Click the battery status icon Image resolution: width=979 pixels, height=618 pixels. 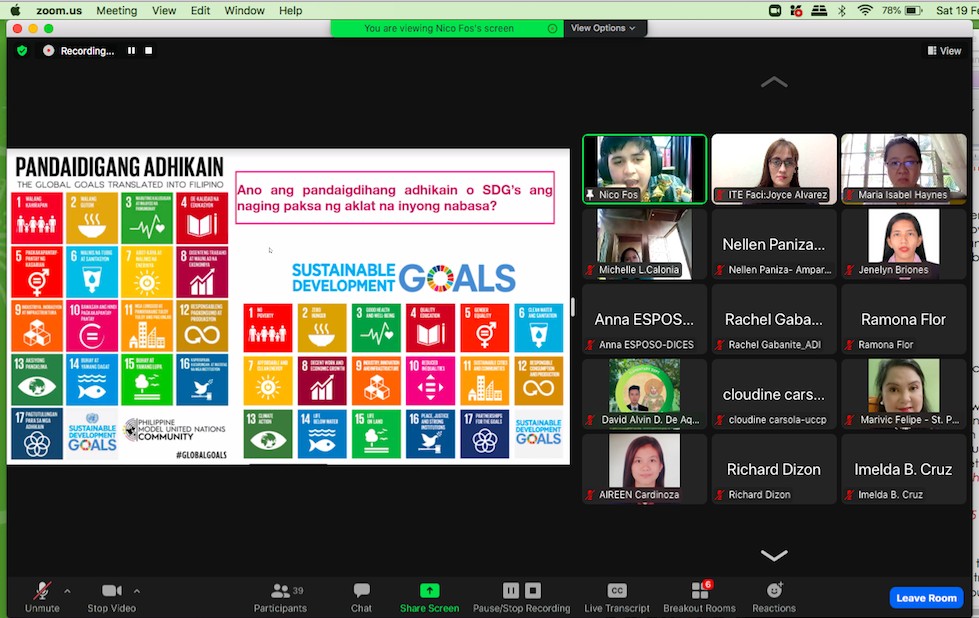click(913, 10)
